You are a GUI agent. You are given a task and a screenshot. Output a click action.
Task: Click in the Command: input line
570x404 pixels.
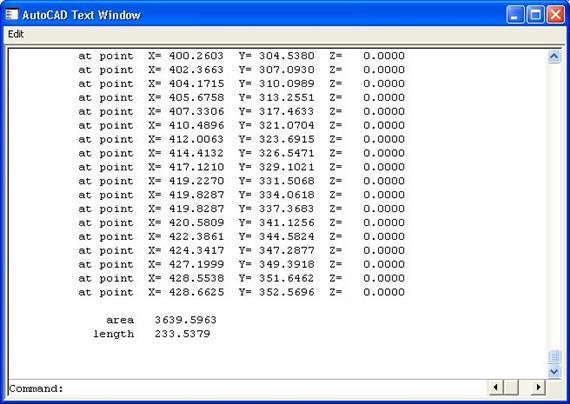coord(247,388)
